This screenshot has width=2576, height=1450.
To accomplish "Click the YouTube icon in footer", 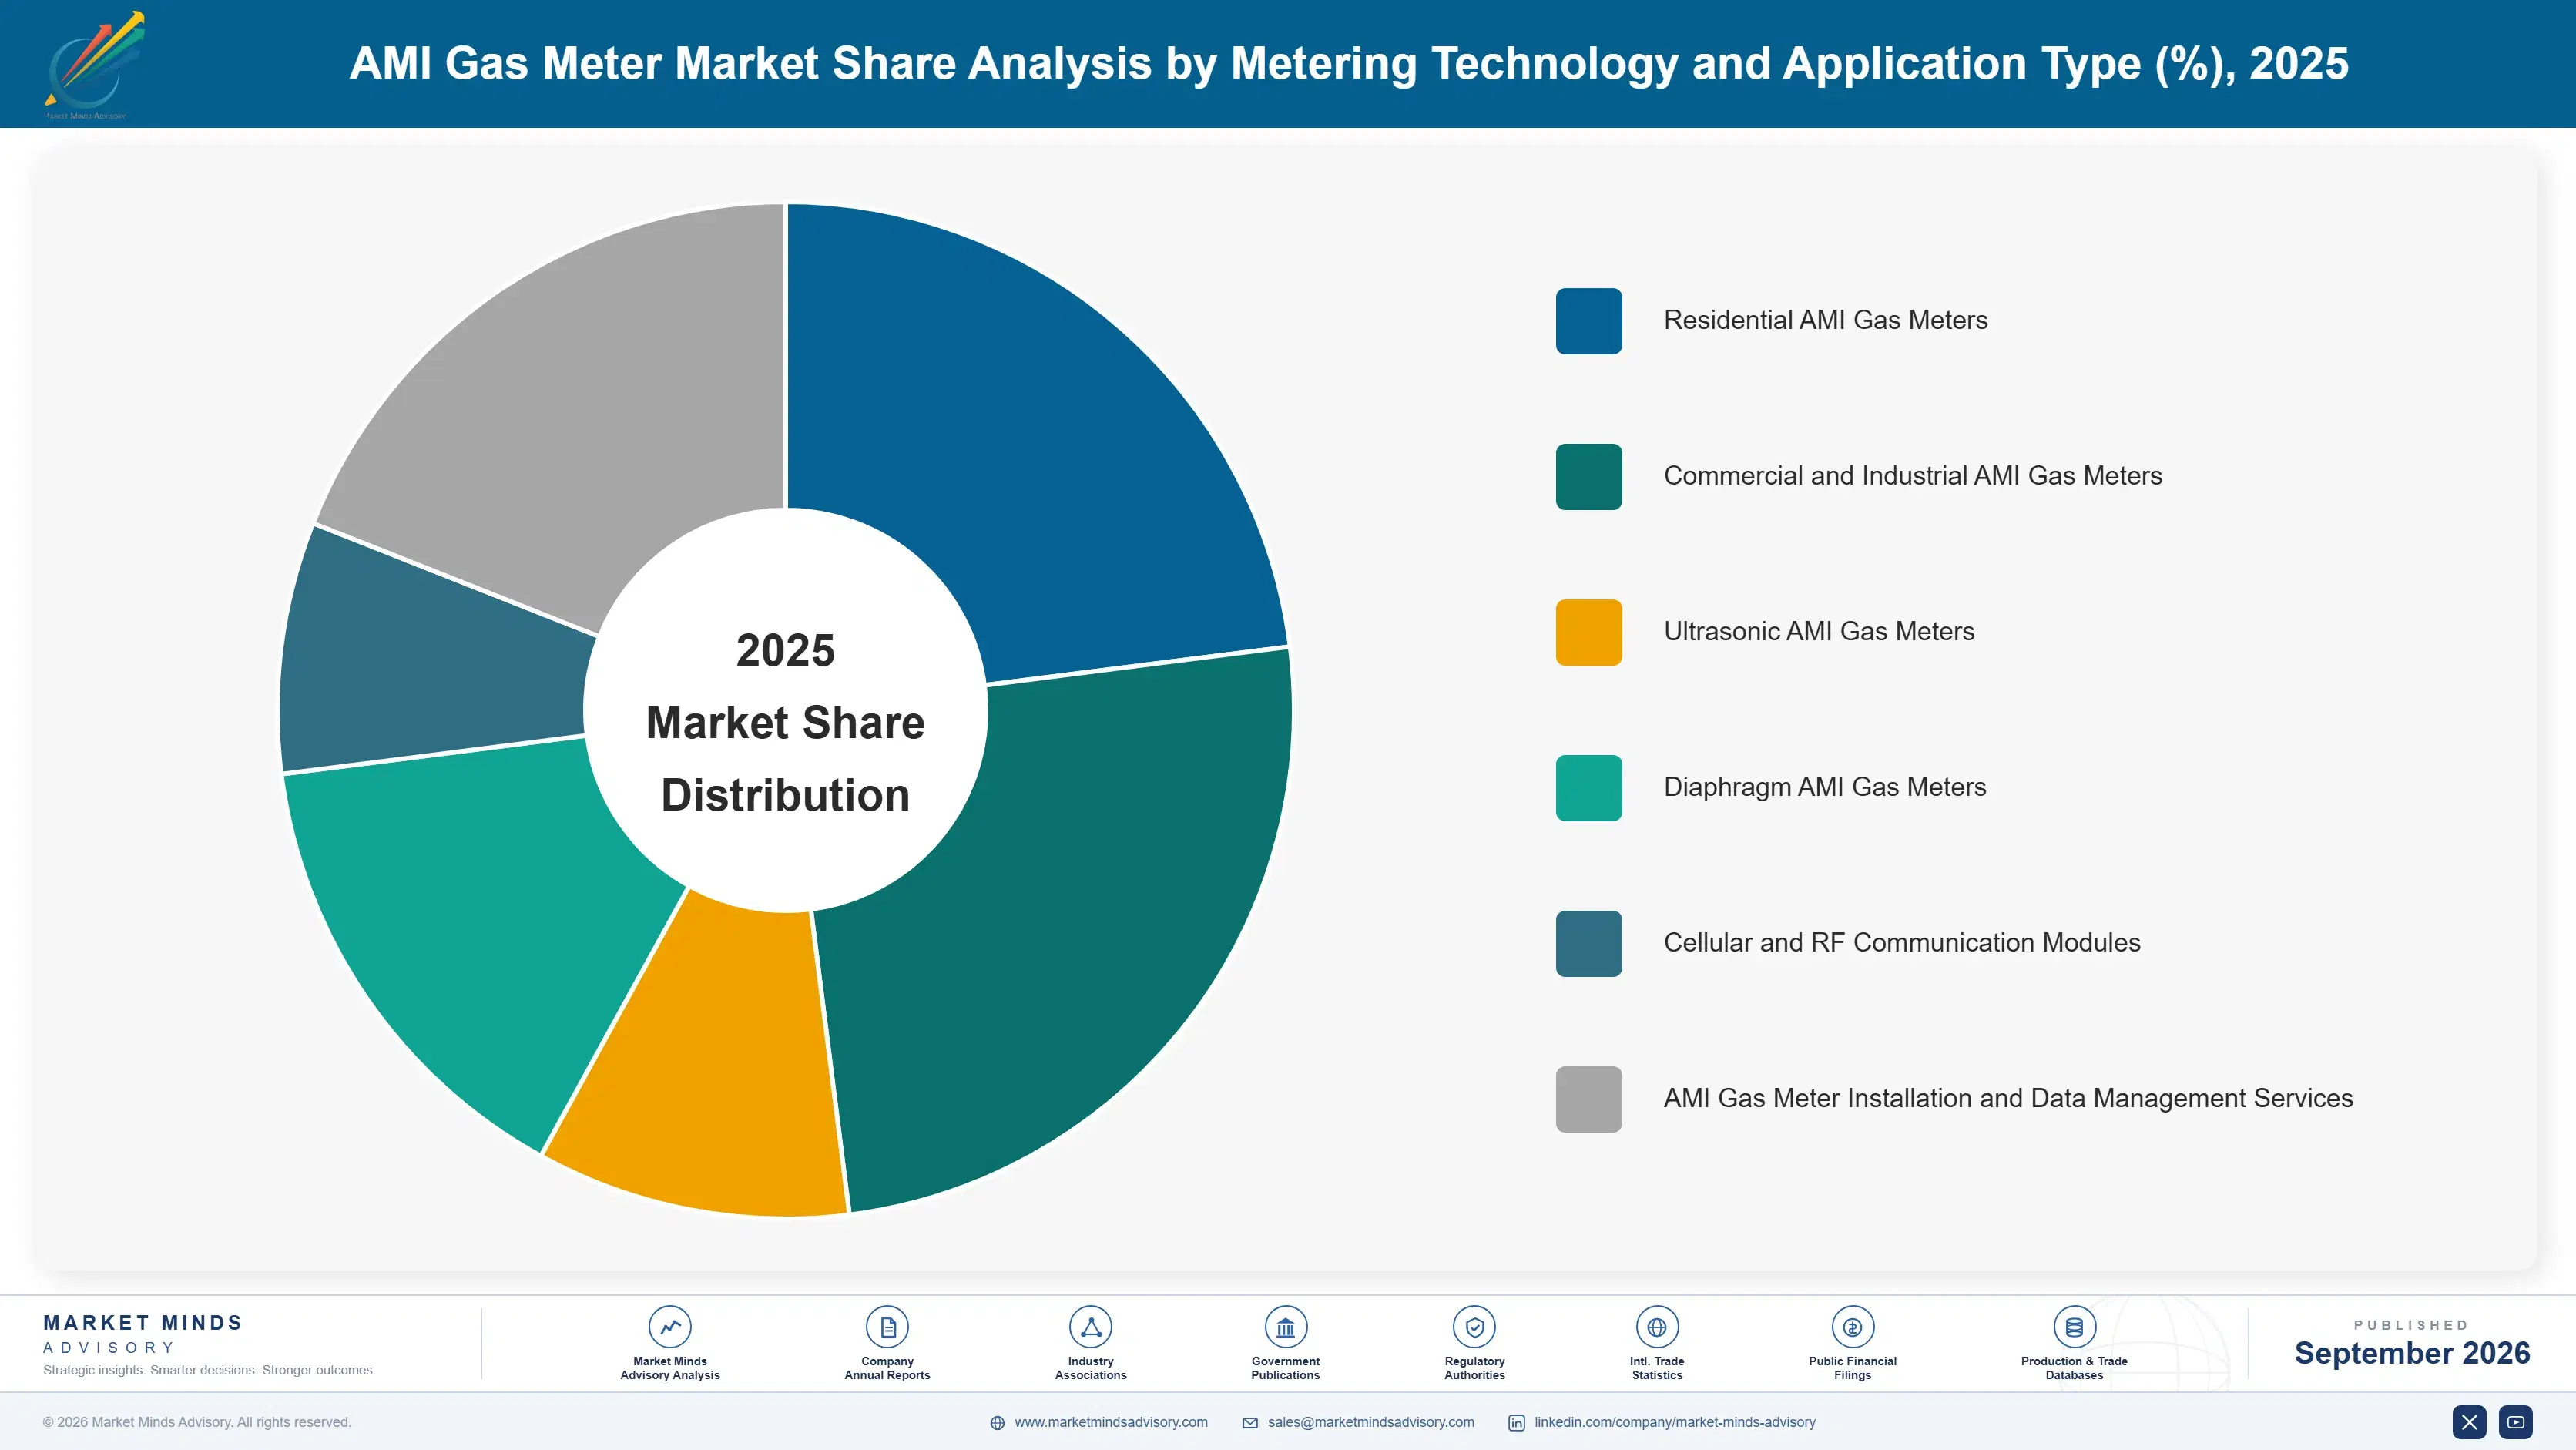I will (2516, 1422).
